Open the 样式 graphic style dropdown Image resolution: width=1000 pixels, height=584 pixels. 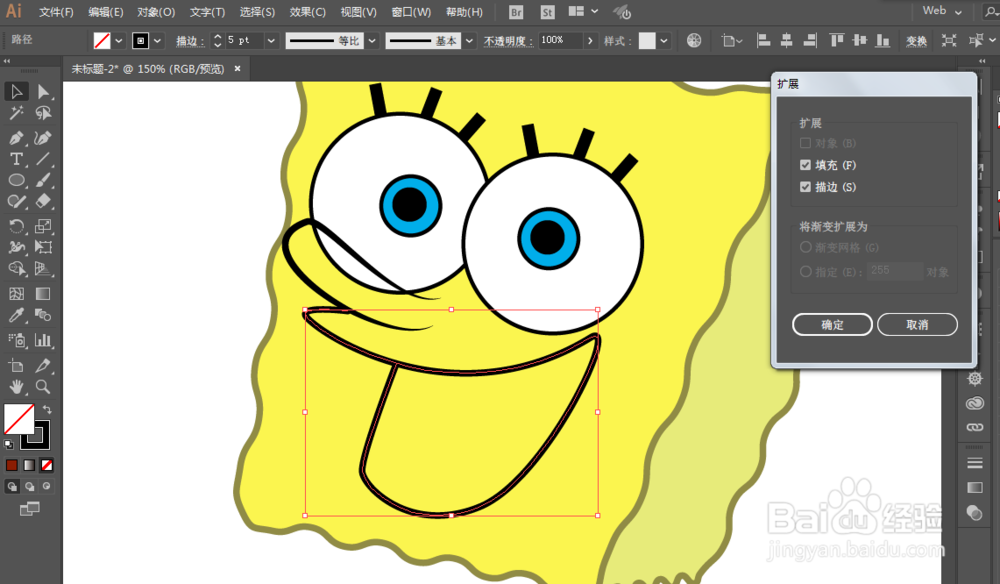664,41
